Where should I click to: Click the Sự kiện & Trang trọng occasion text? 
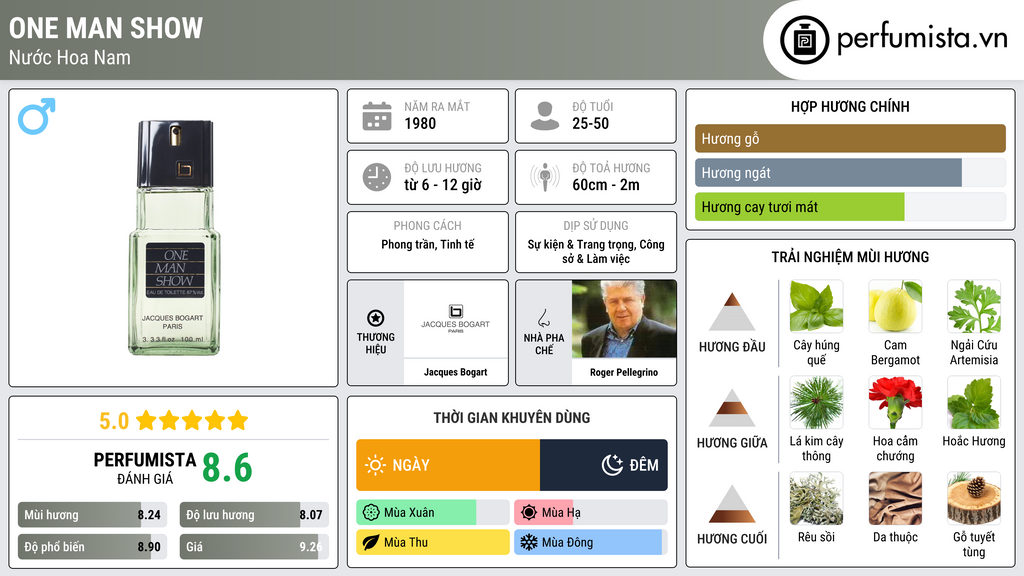596,251
